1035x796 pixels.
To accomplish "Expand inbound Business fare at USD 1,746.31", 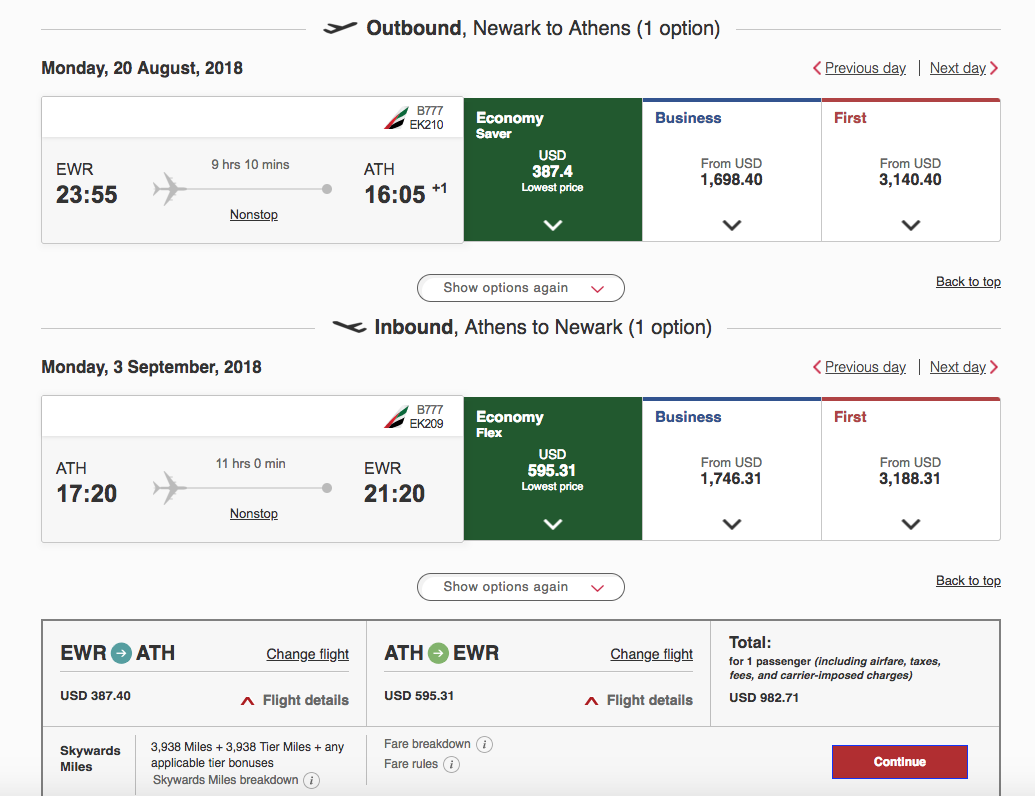I will click(732, 524).
